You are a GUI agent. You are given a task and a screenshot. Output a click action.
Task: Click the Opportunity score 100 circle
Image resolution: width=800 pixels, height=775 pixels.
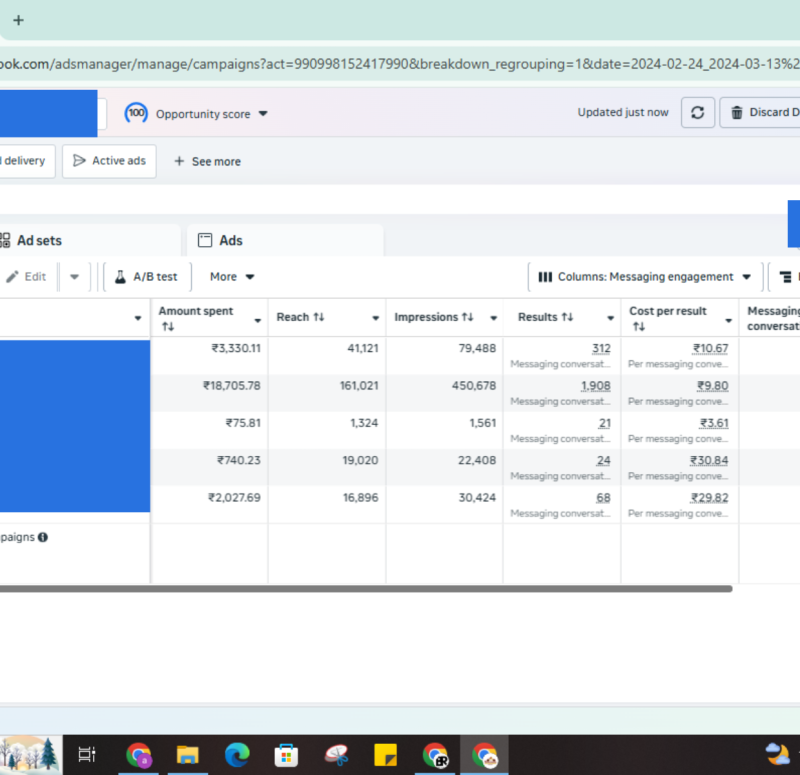tap(136, 114)
